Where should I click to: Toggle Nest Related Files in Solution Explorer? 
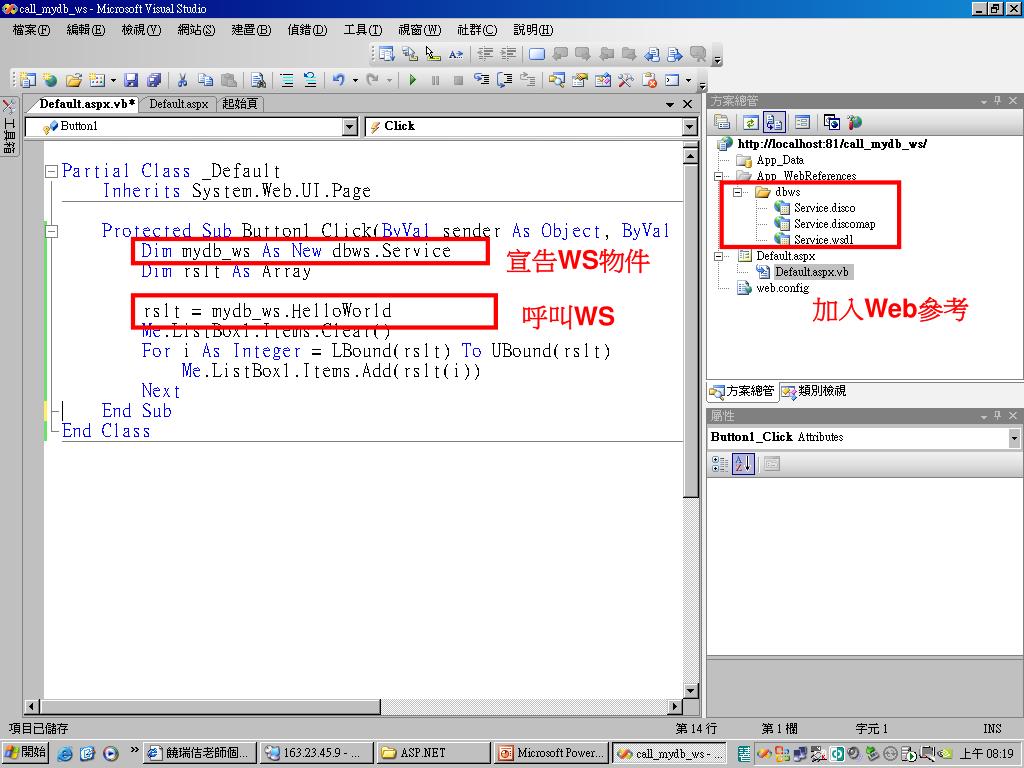coord(774,122)
